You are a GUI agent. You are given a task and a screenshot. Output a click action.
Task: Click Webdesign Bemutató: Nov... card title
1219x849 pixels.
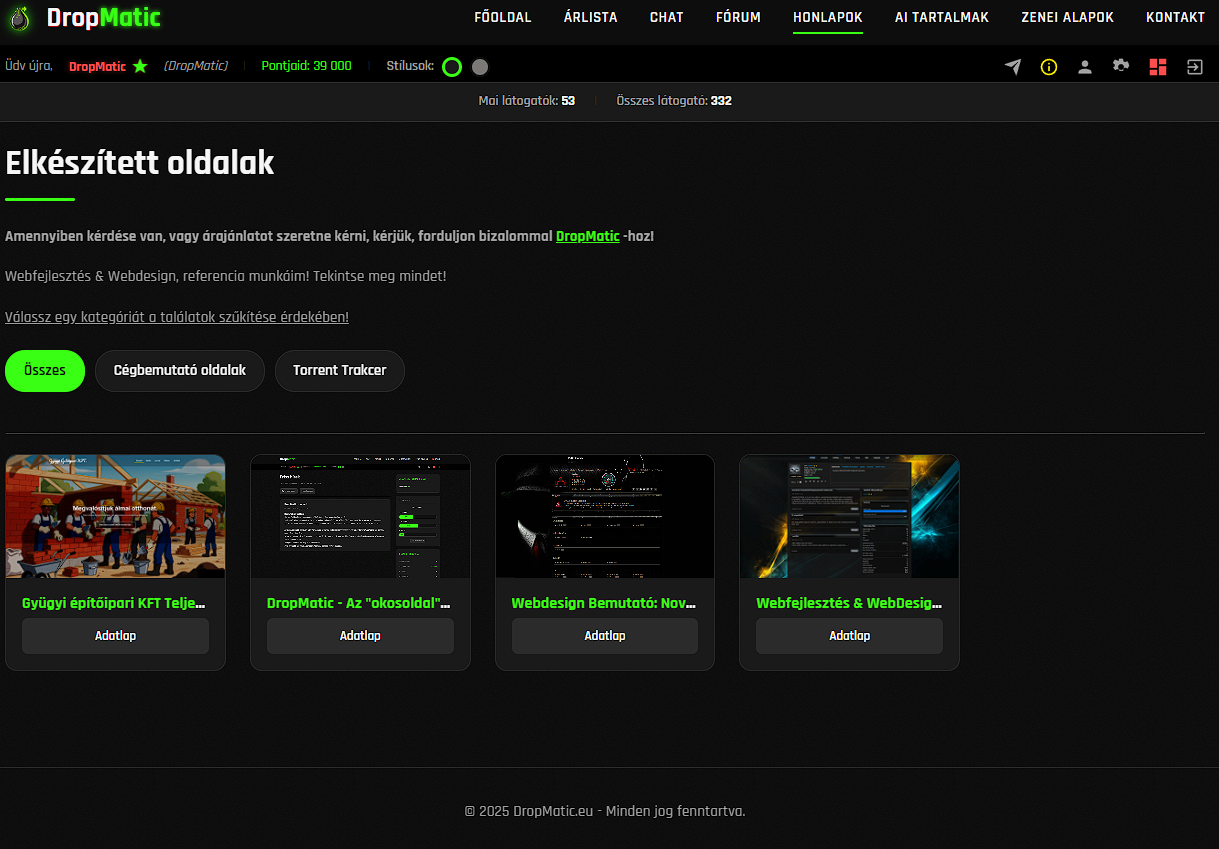click(605, 603)
